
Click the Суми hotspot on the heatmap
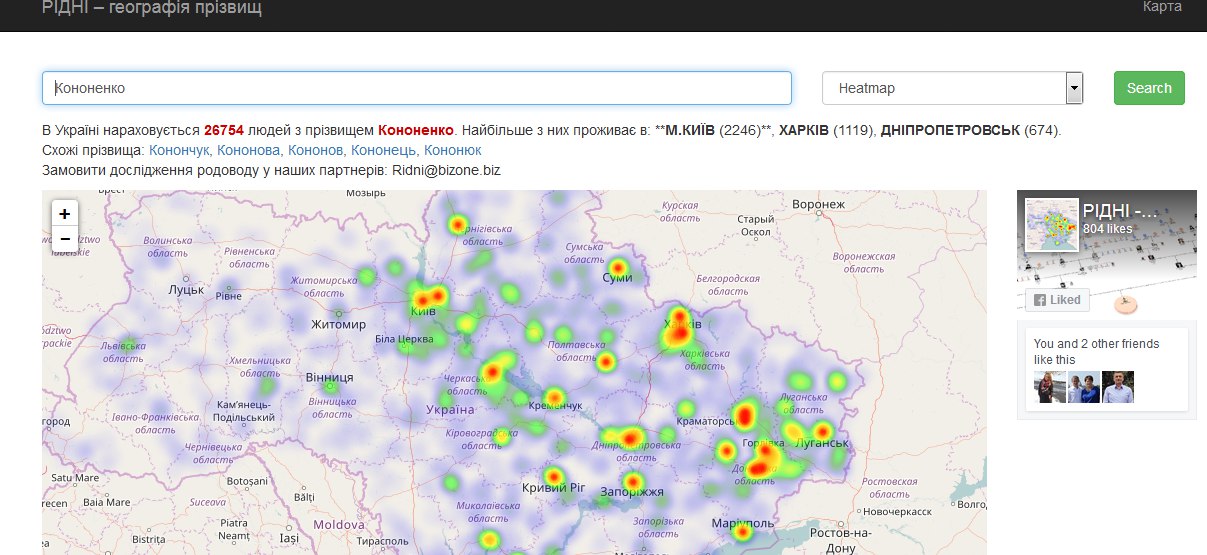pos(619,268)
